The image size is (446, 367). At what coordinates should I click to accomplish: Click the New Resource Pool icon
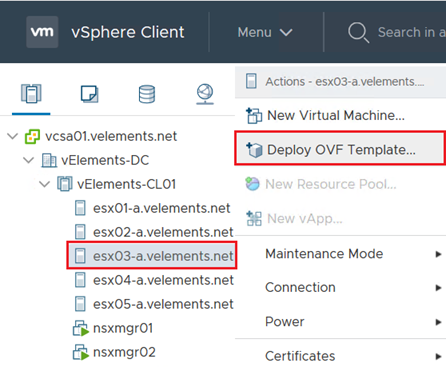[252, 184]
